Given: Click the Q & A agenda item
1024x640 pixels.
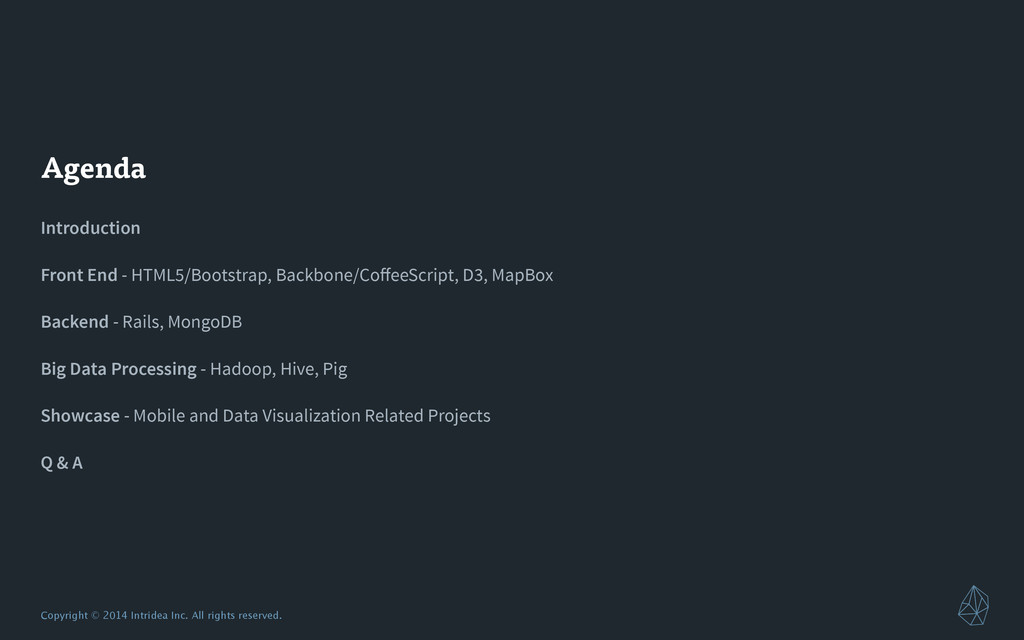Looking at the screenshot, I should click(61, 463).
